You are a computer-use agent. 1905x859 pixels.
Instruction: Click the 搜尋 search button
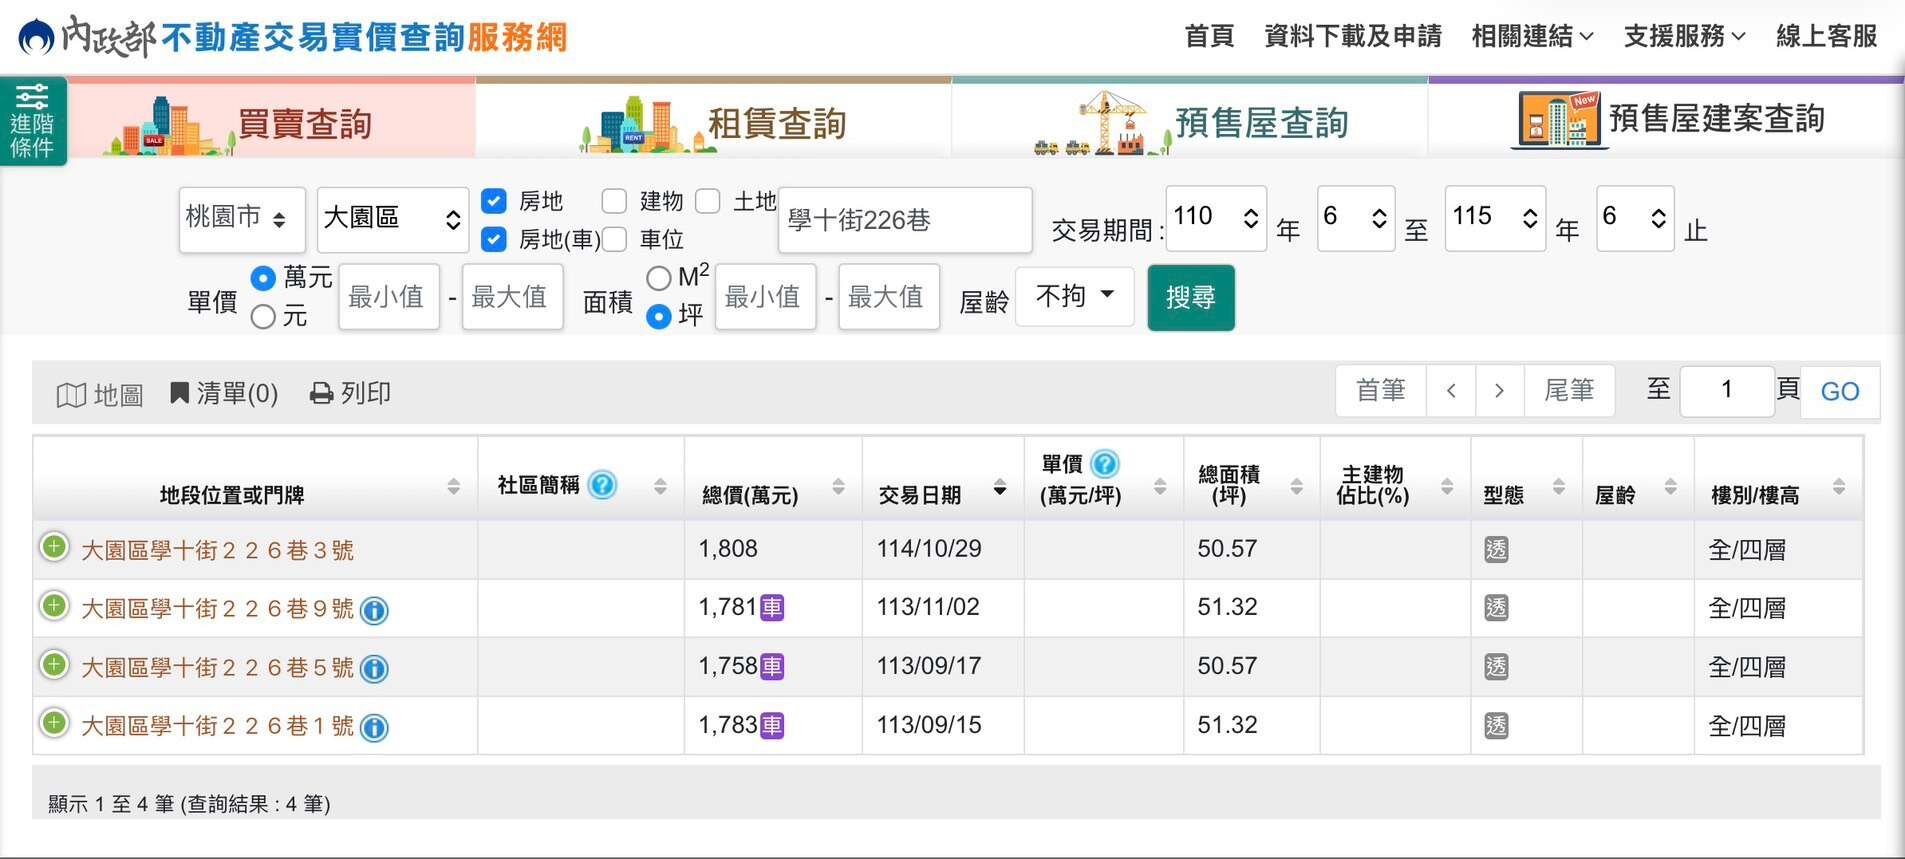1191,297
